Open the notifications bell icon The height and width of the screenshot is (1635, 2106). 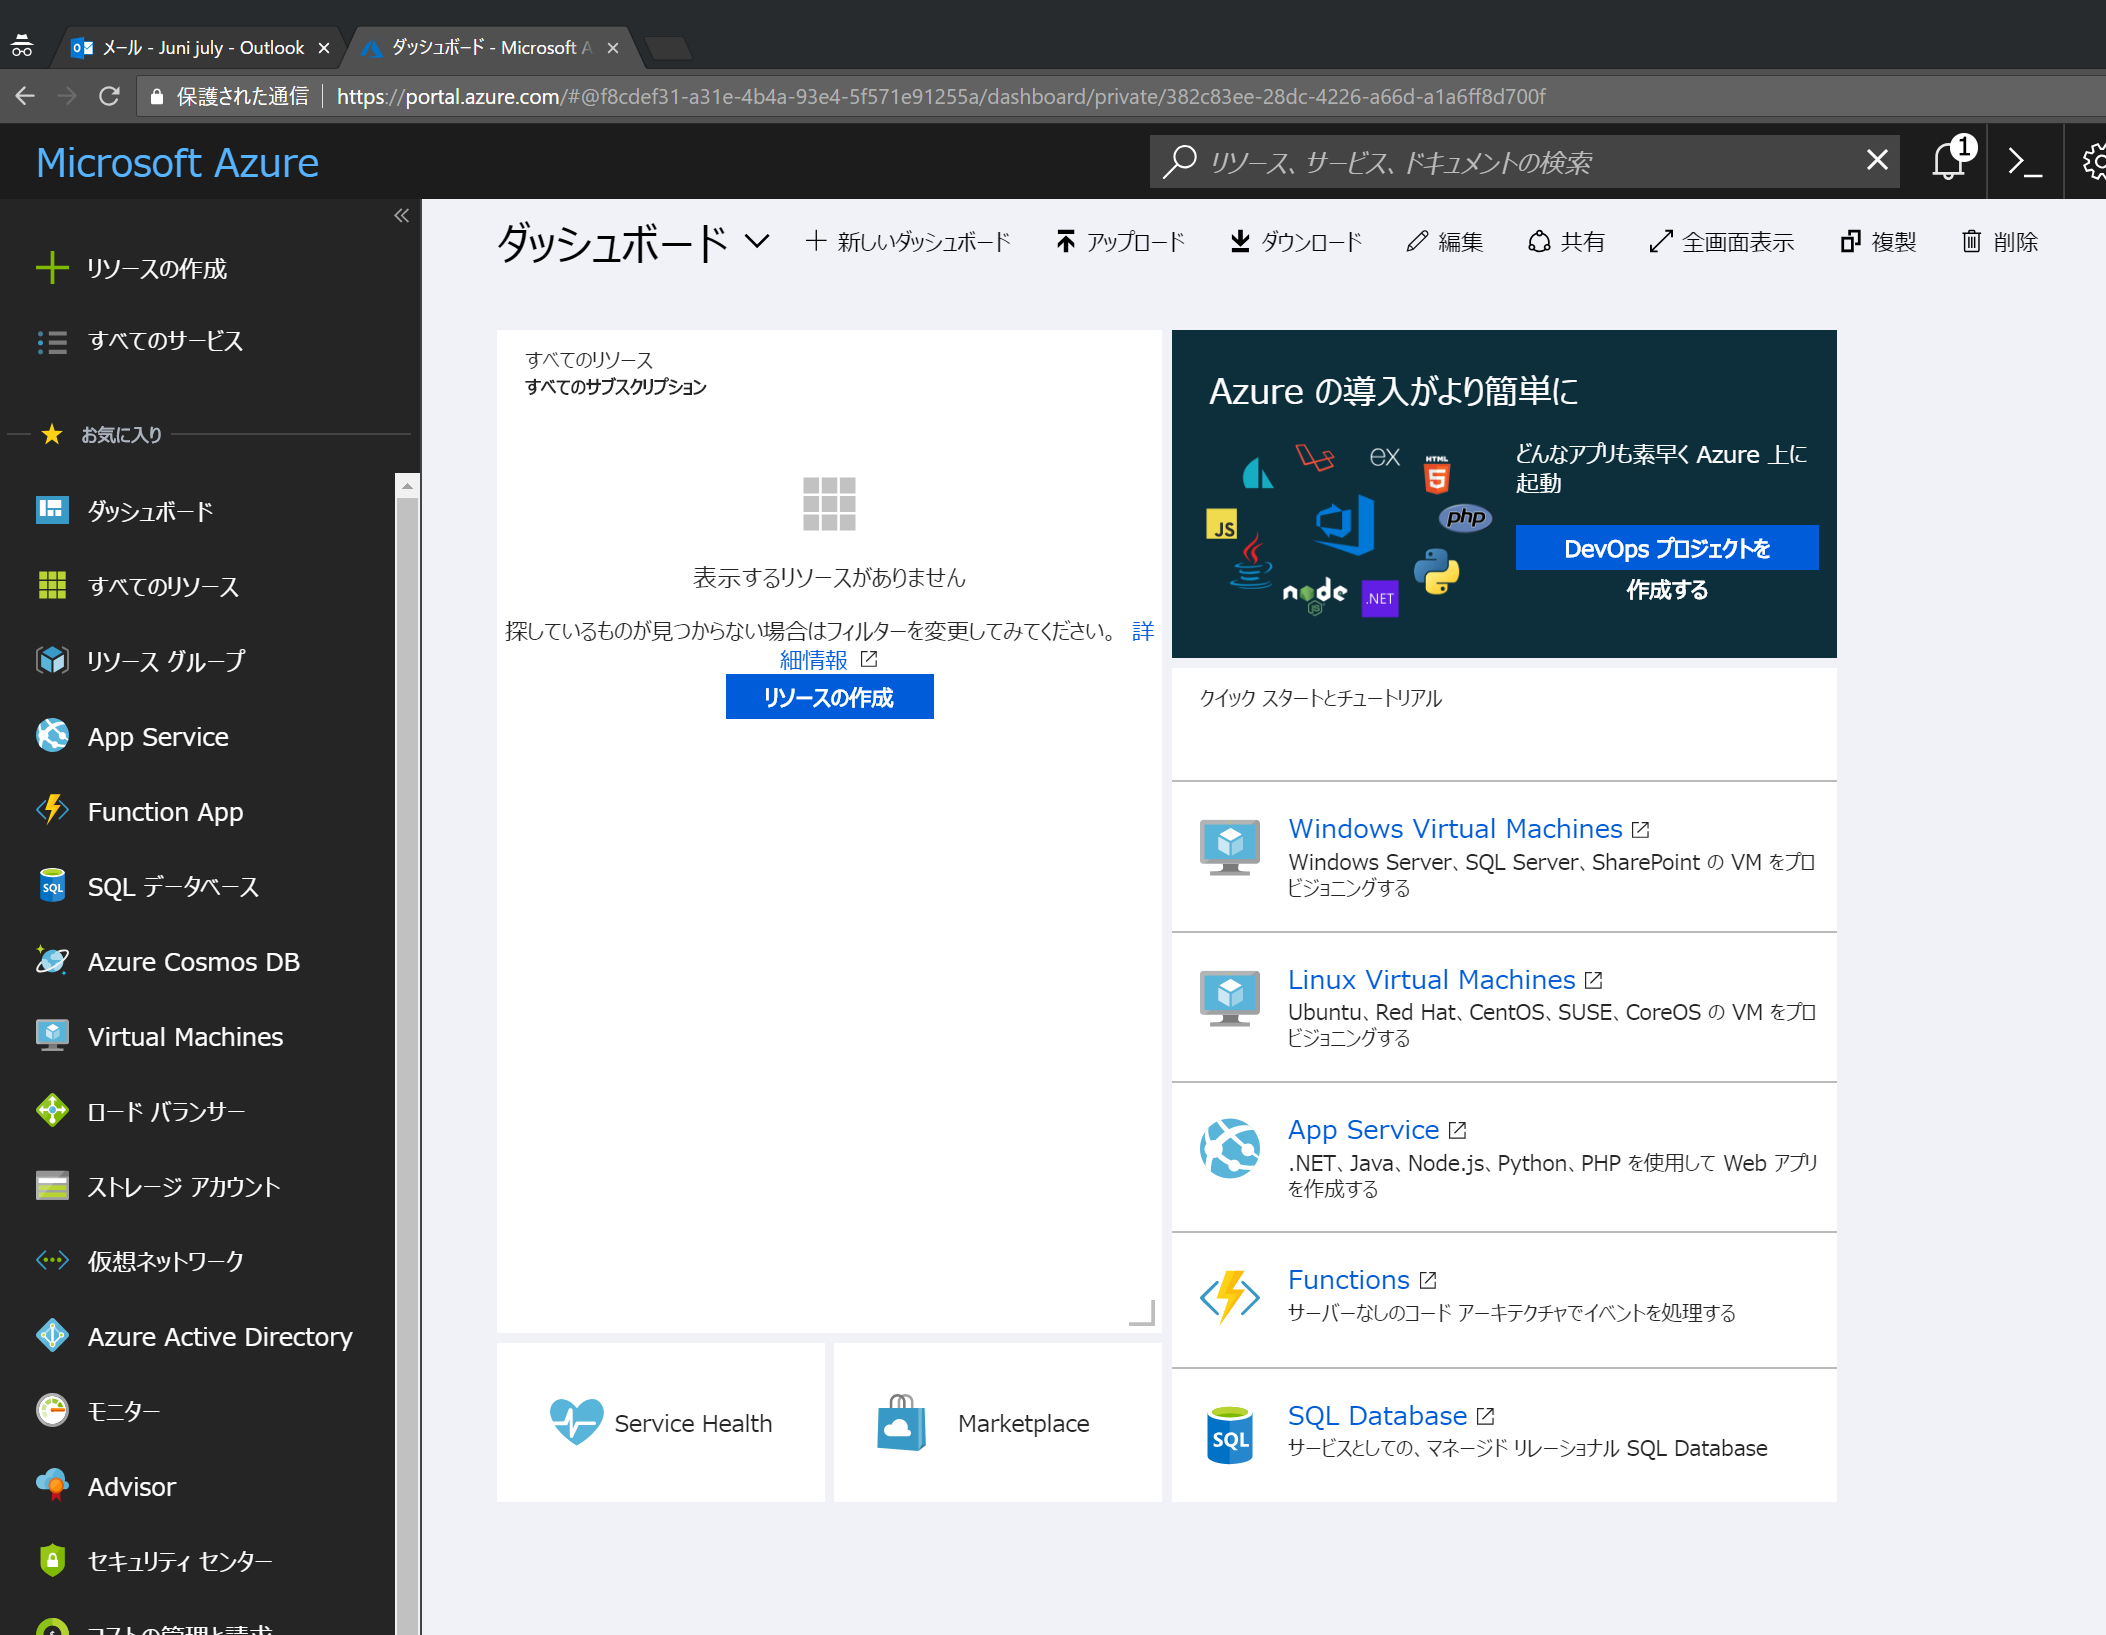[x=1949, y=161]
